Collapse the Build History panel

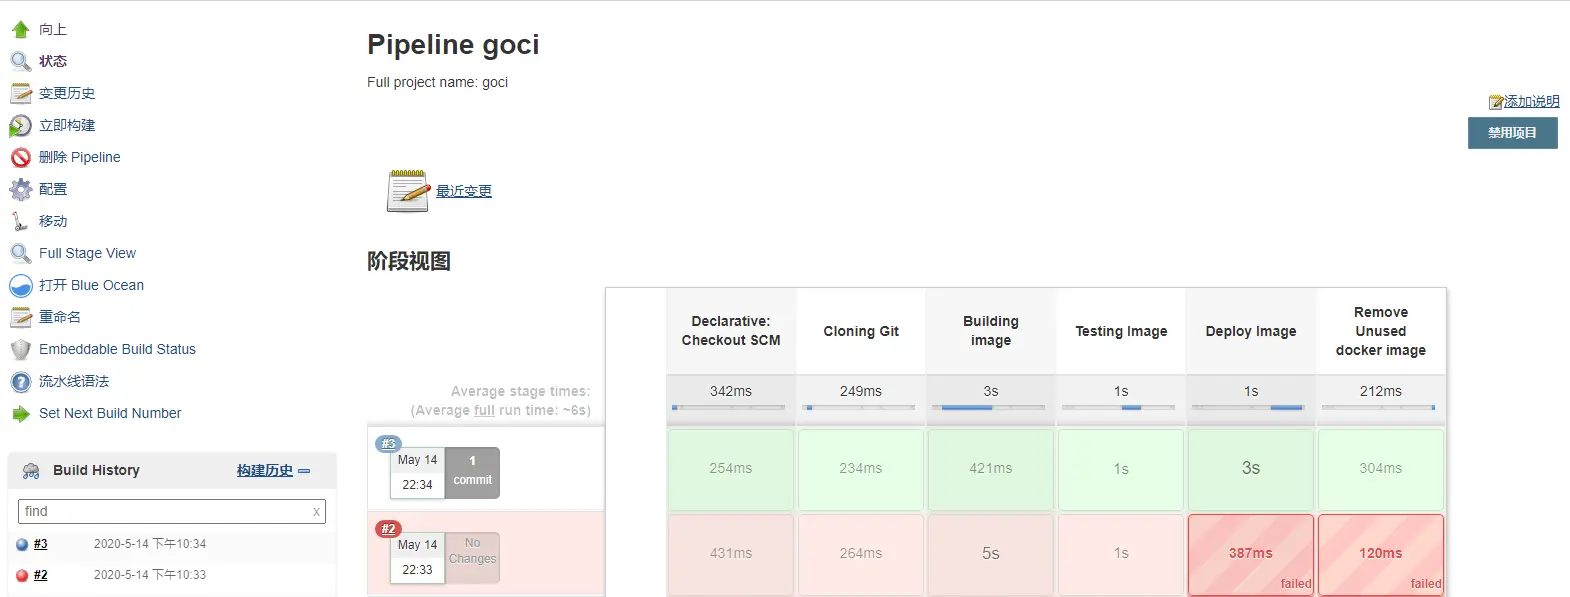[x=305, y=471]
